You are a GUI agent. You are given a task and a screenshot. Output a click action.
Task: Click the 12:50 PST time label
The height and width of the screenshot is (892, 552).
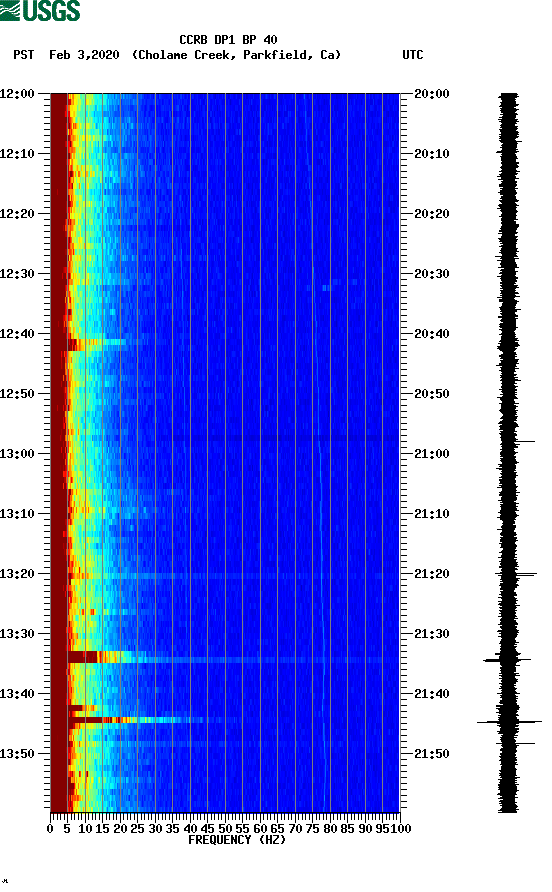[x=17, y=394]
